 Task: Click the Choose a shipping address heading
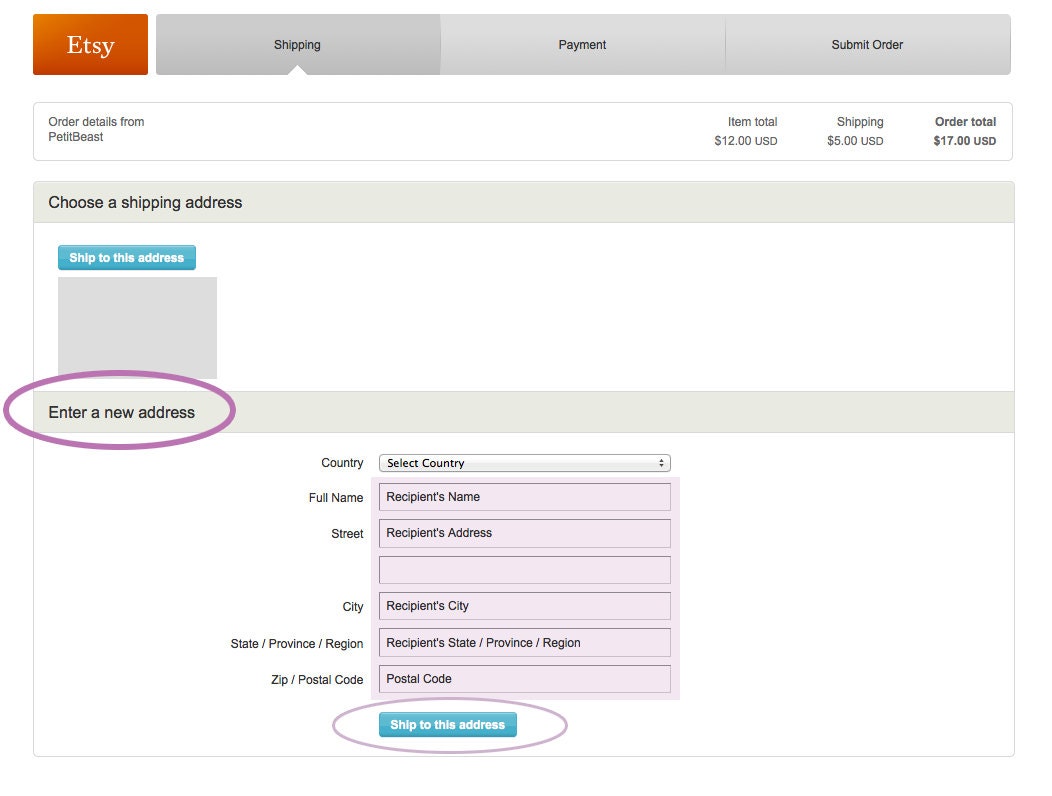pyautogui.click(x=145, y=202)
